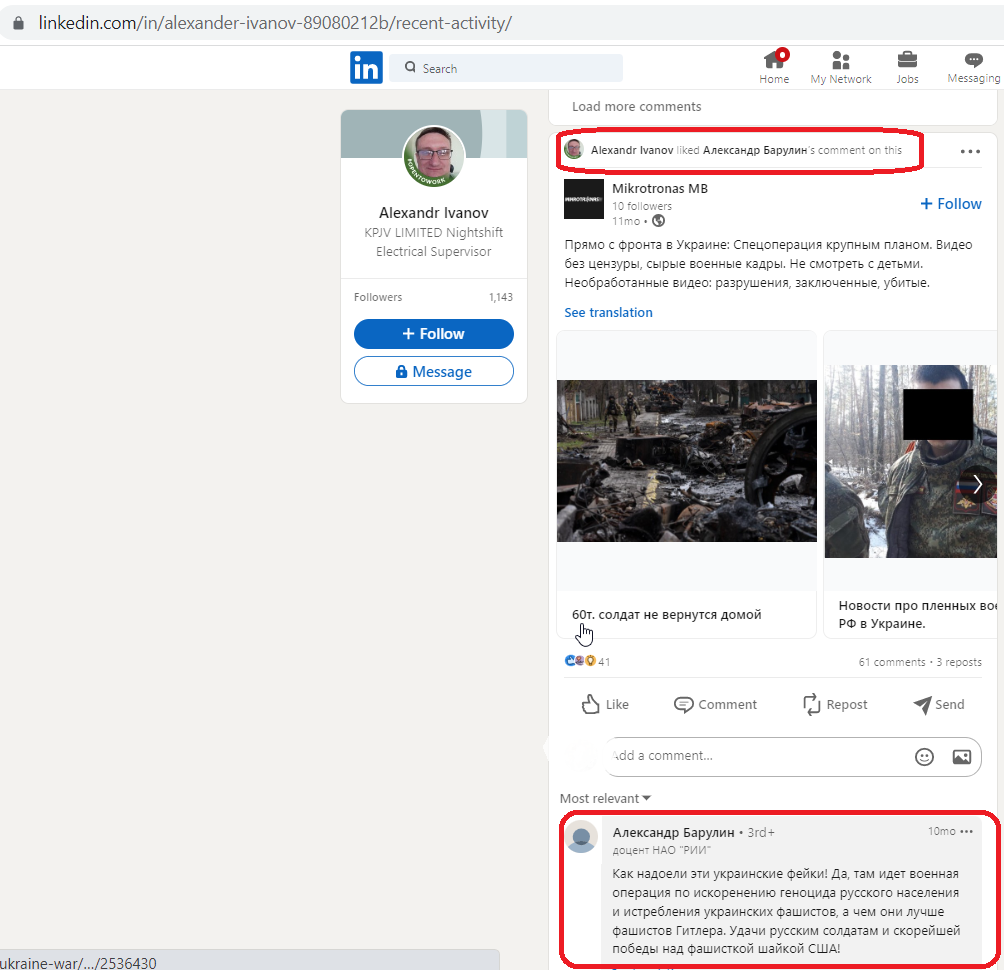Open the 61 comments link

(891, 662)
